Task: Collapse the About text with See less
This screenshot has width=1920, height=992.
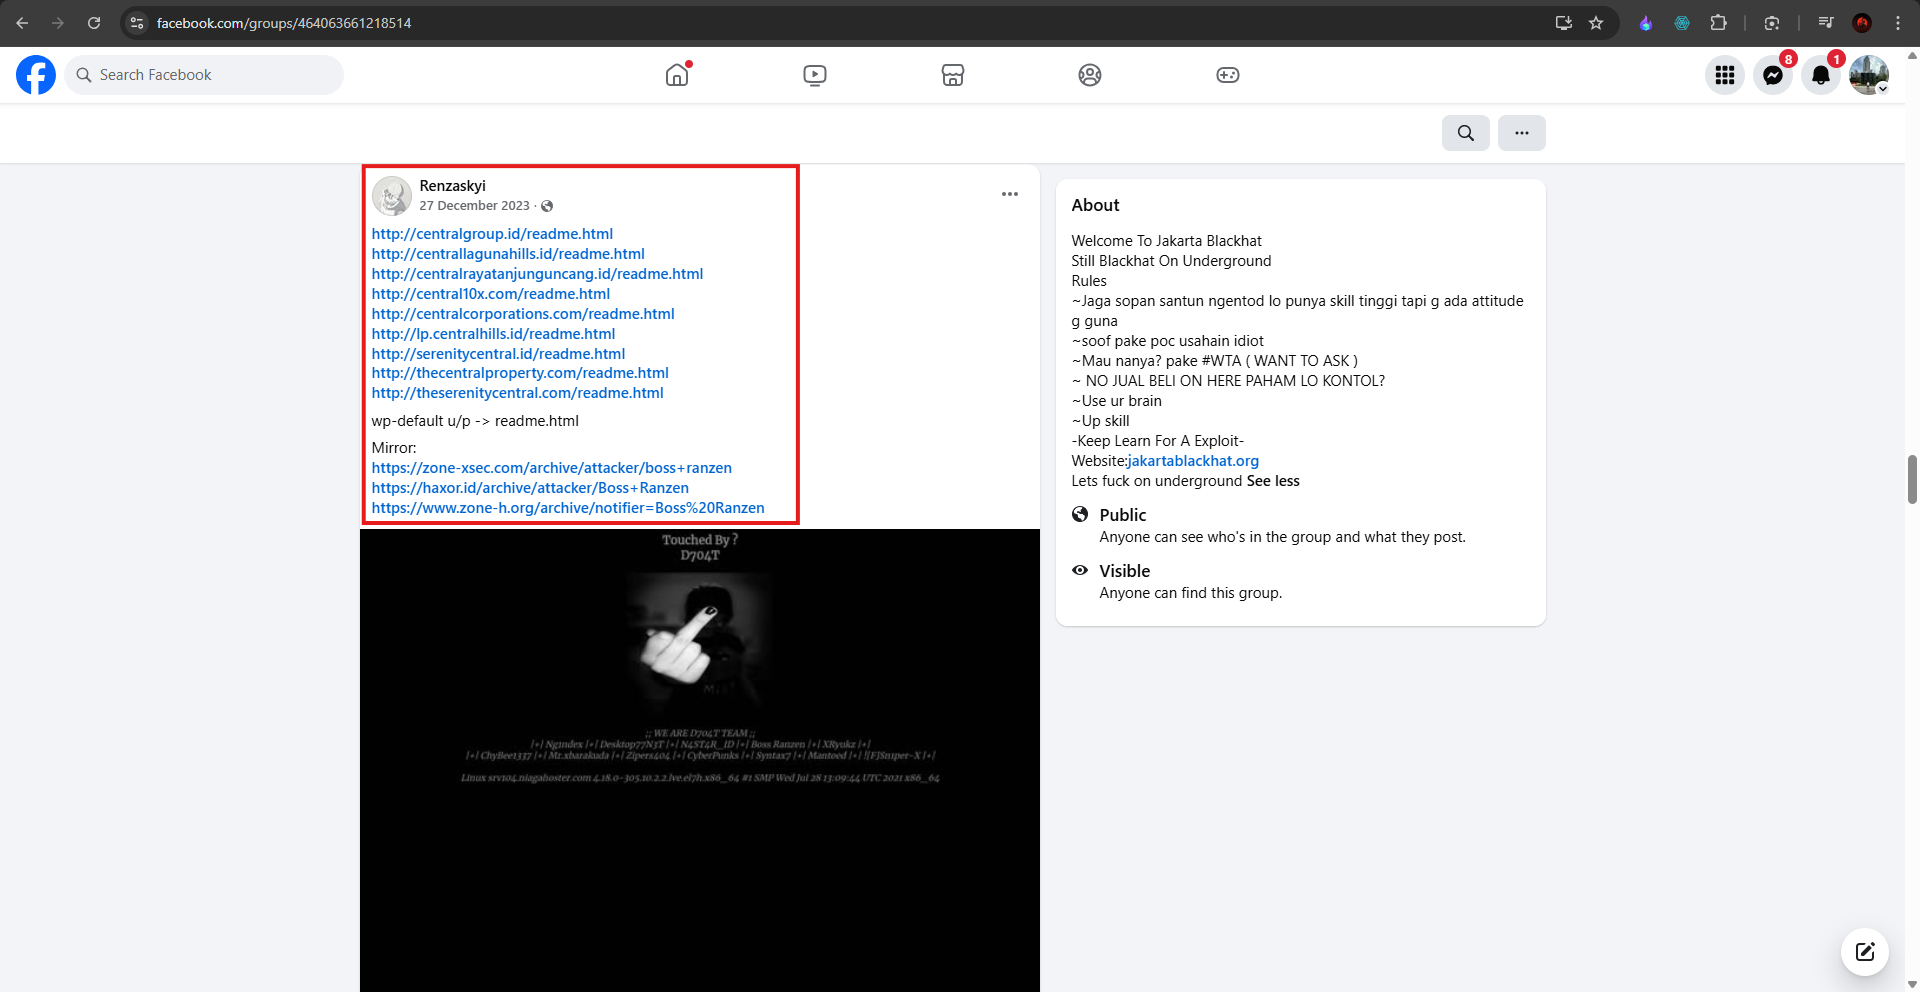Action: (1273, 481)
